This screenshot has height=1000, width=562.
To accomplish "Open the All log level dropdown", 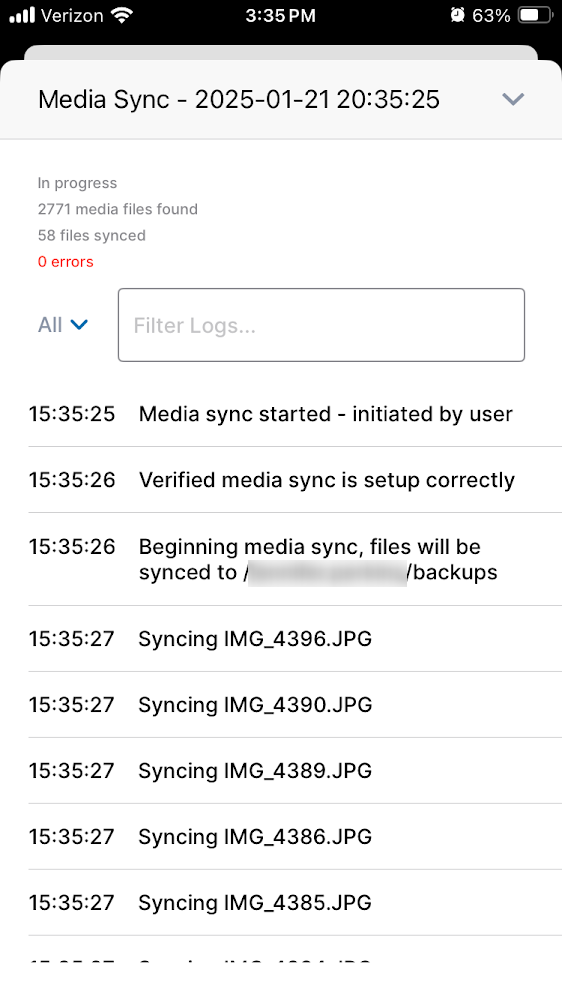I will pos(63,325).
